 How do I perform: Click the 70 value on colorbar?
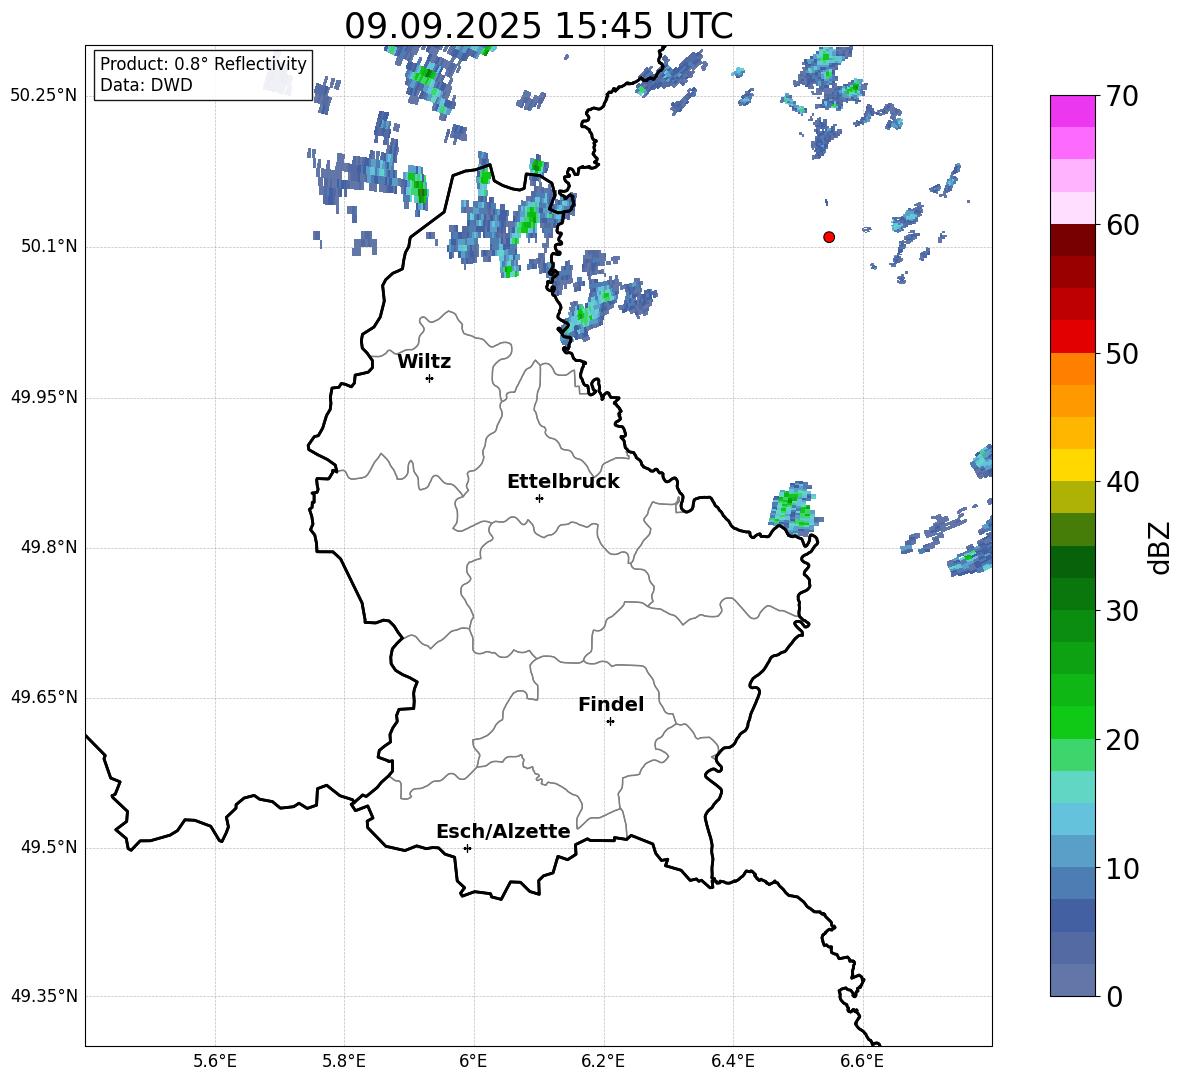pyautogui.click(x=1122, y=97)
